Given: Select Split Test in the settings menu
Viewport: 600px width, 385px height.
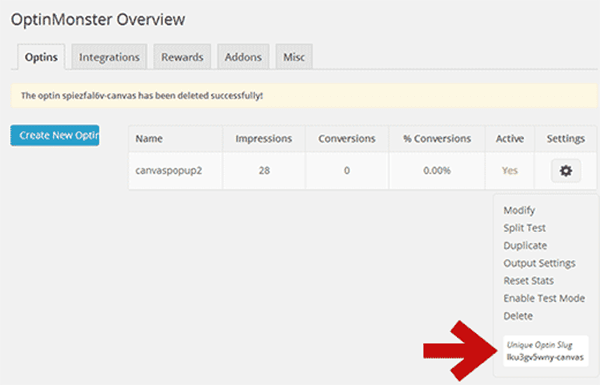Looking at the screenshot, I should tap(524, 228).
